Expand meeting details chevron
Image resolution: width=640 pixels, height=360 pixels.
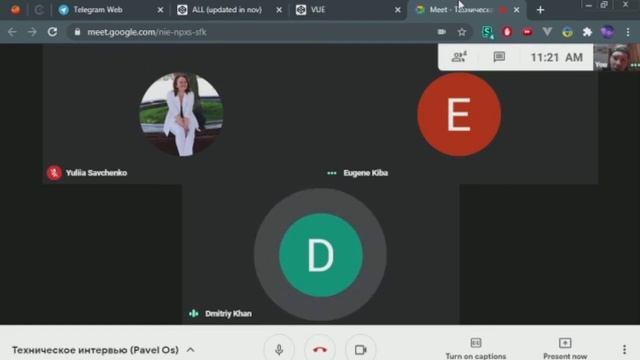click(x=191, y=350)
